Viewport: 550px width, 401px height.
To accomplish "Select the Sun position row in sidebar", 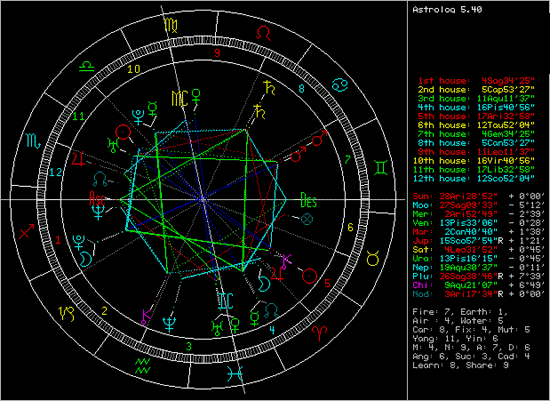I will (x=479, y=196).
